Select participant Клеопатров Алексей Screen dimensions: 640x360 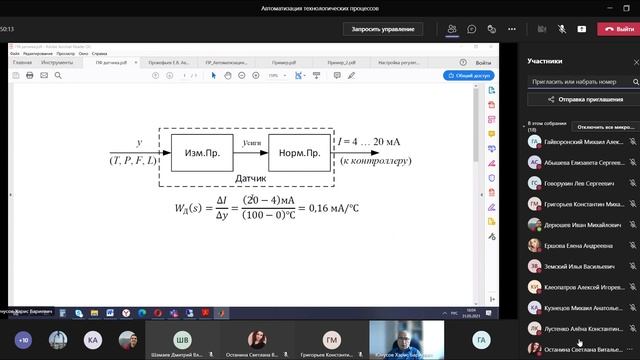click(x=584, y=287)
